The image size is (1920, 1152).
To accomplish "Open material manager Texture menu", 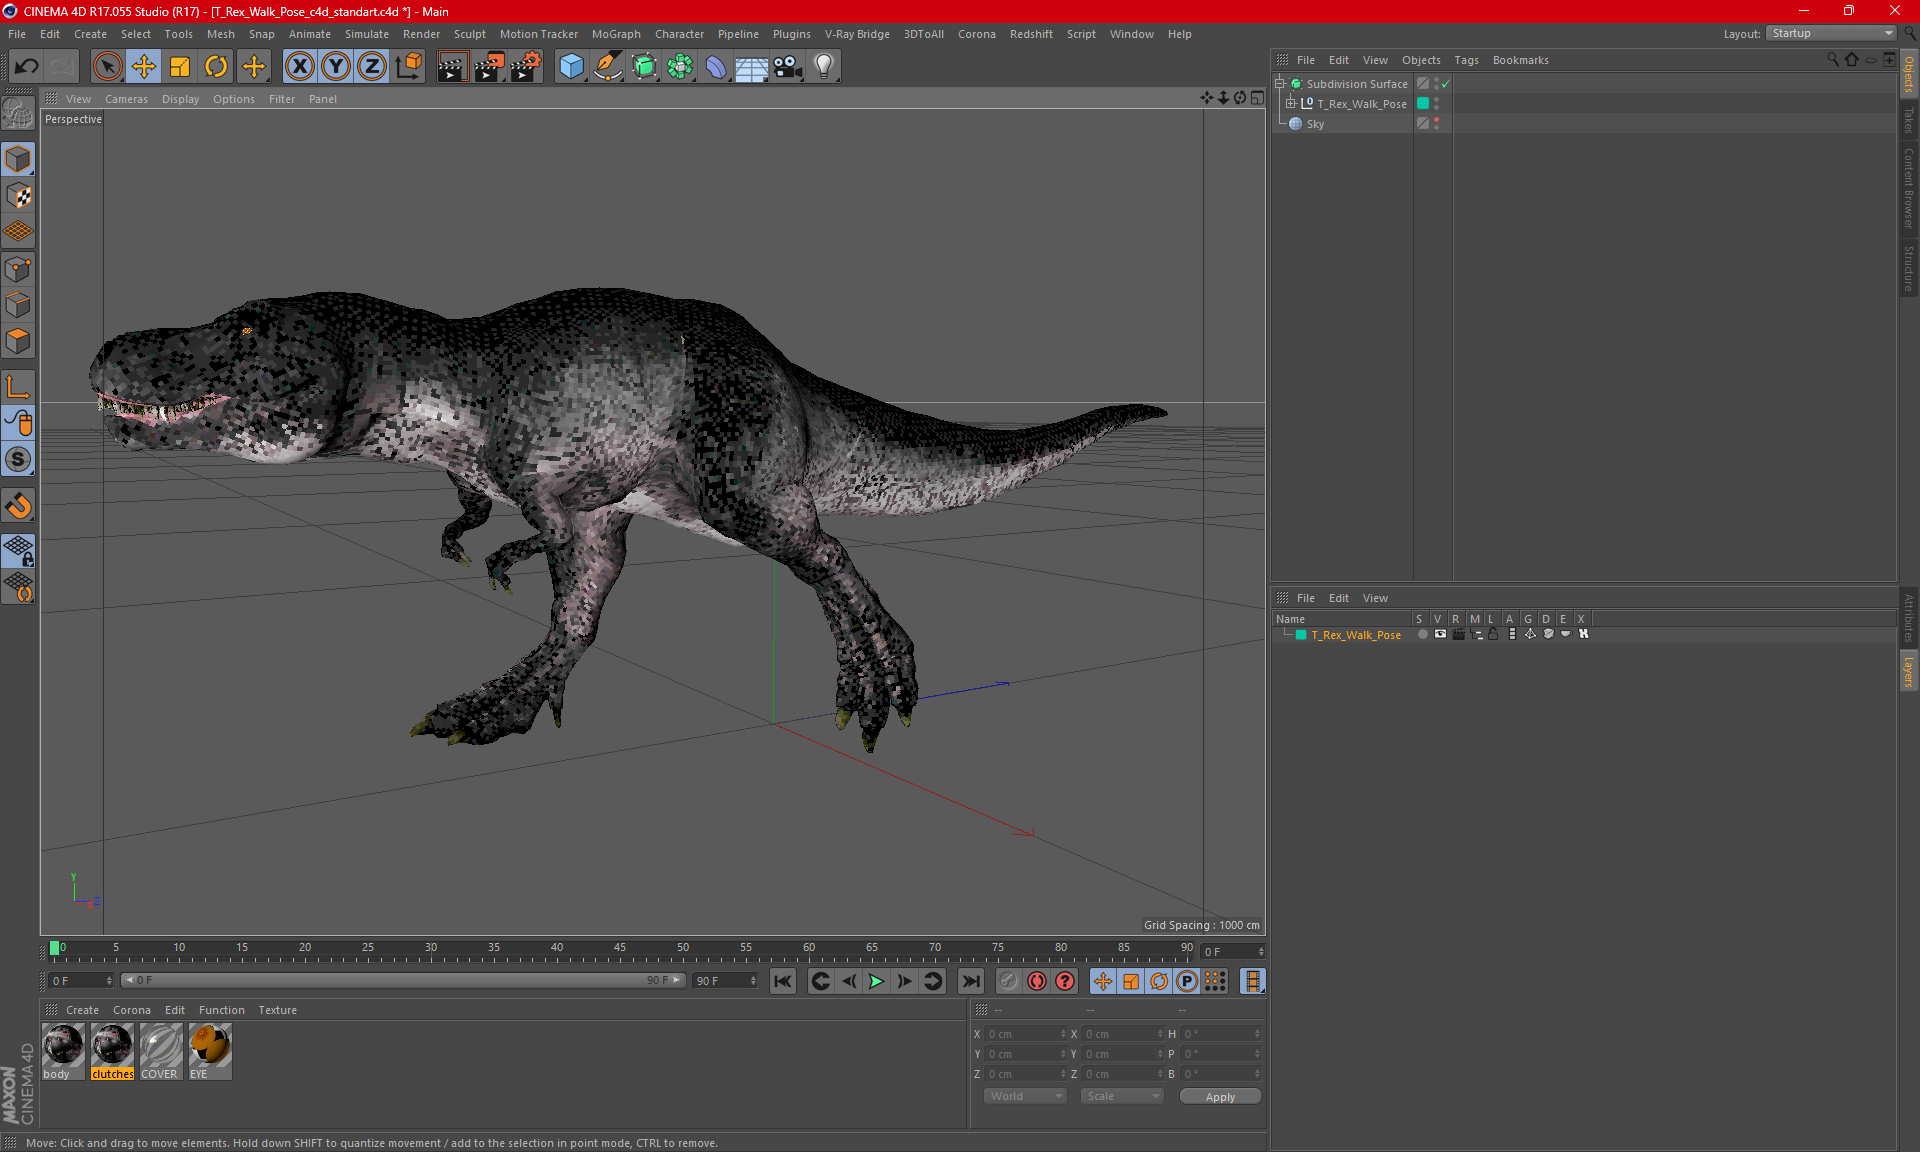I will (277, 1010).
